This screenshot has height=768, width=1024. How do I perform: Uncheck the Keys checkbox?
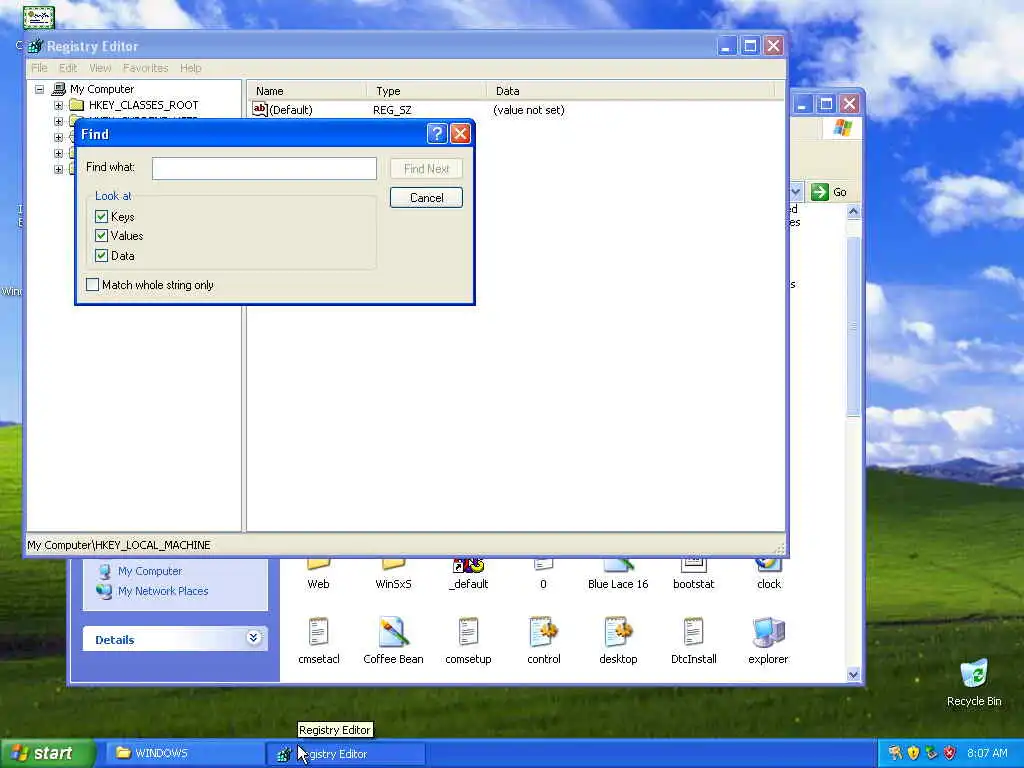tap(101, 216)
